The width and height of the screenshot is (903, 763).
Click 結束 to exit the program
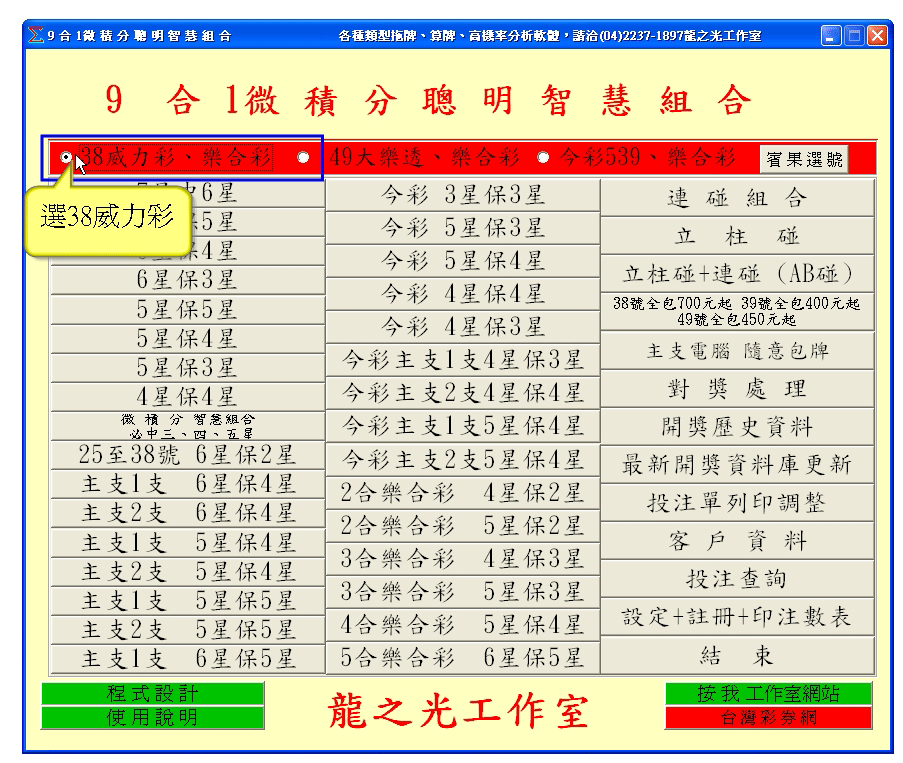pyautogui.click(x=737, y=655)
